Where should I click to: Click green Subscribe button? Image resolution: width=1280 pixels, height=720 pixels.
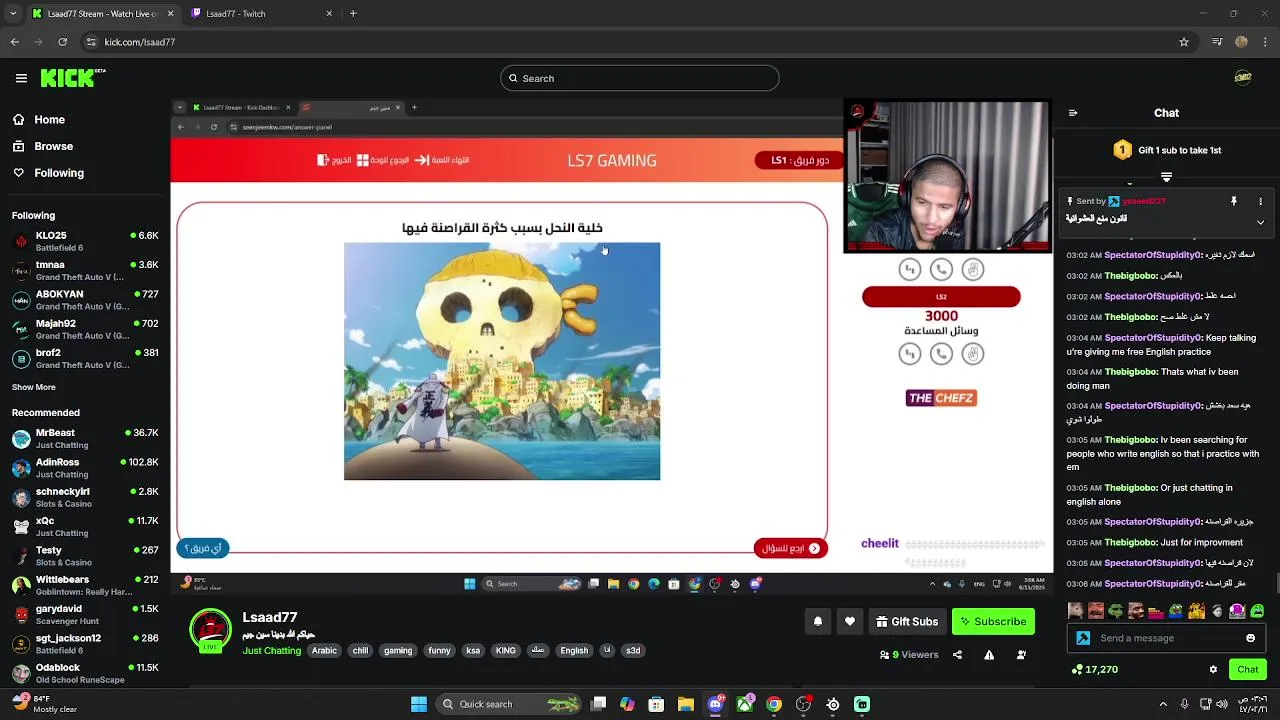(993, 622)
